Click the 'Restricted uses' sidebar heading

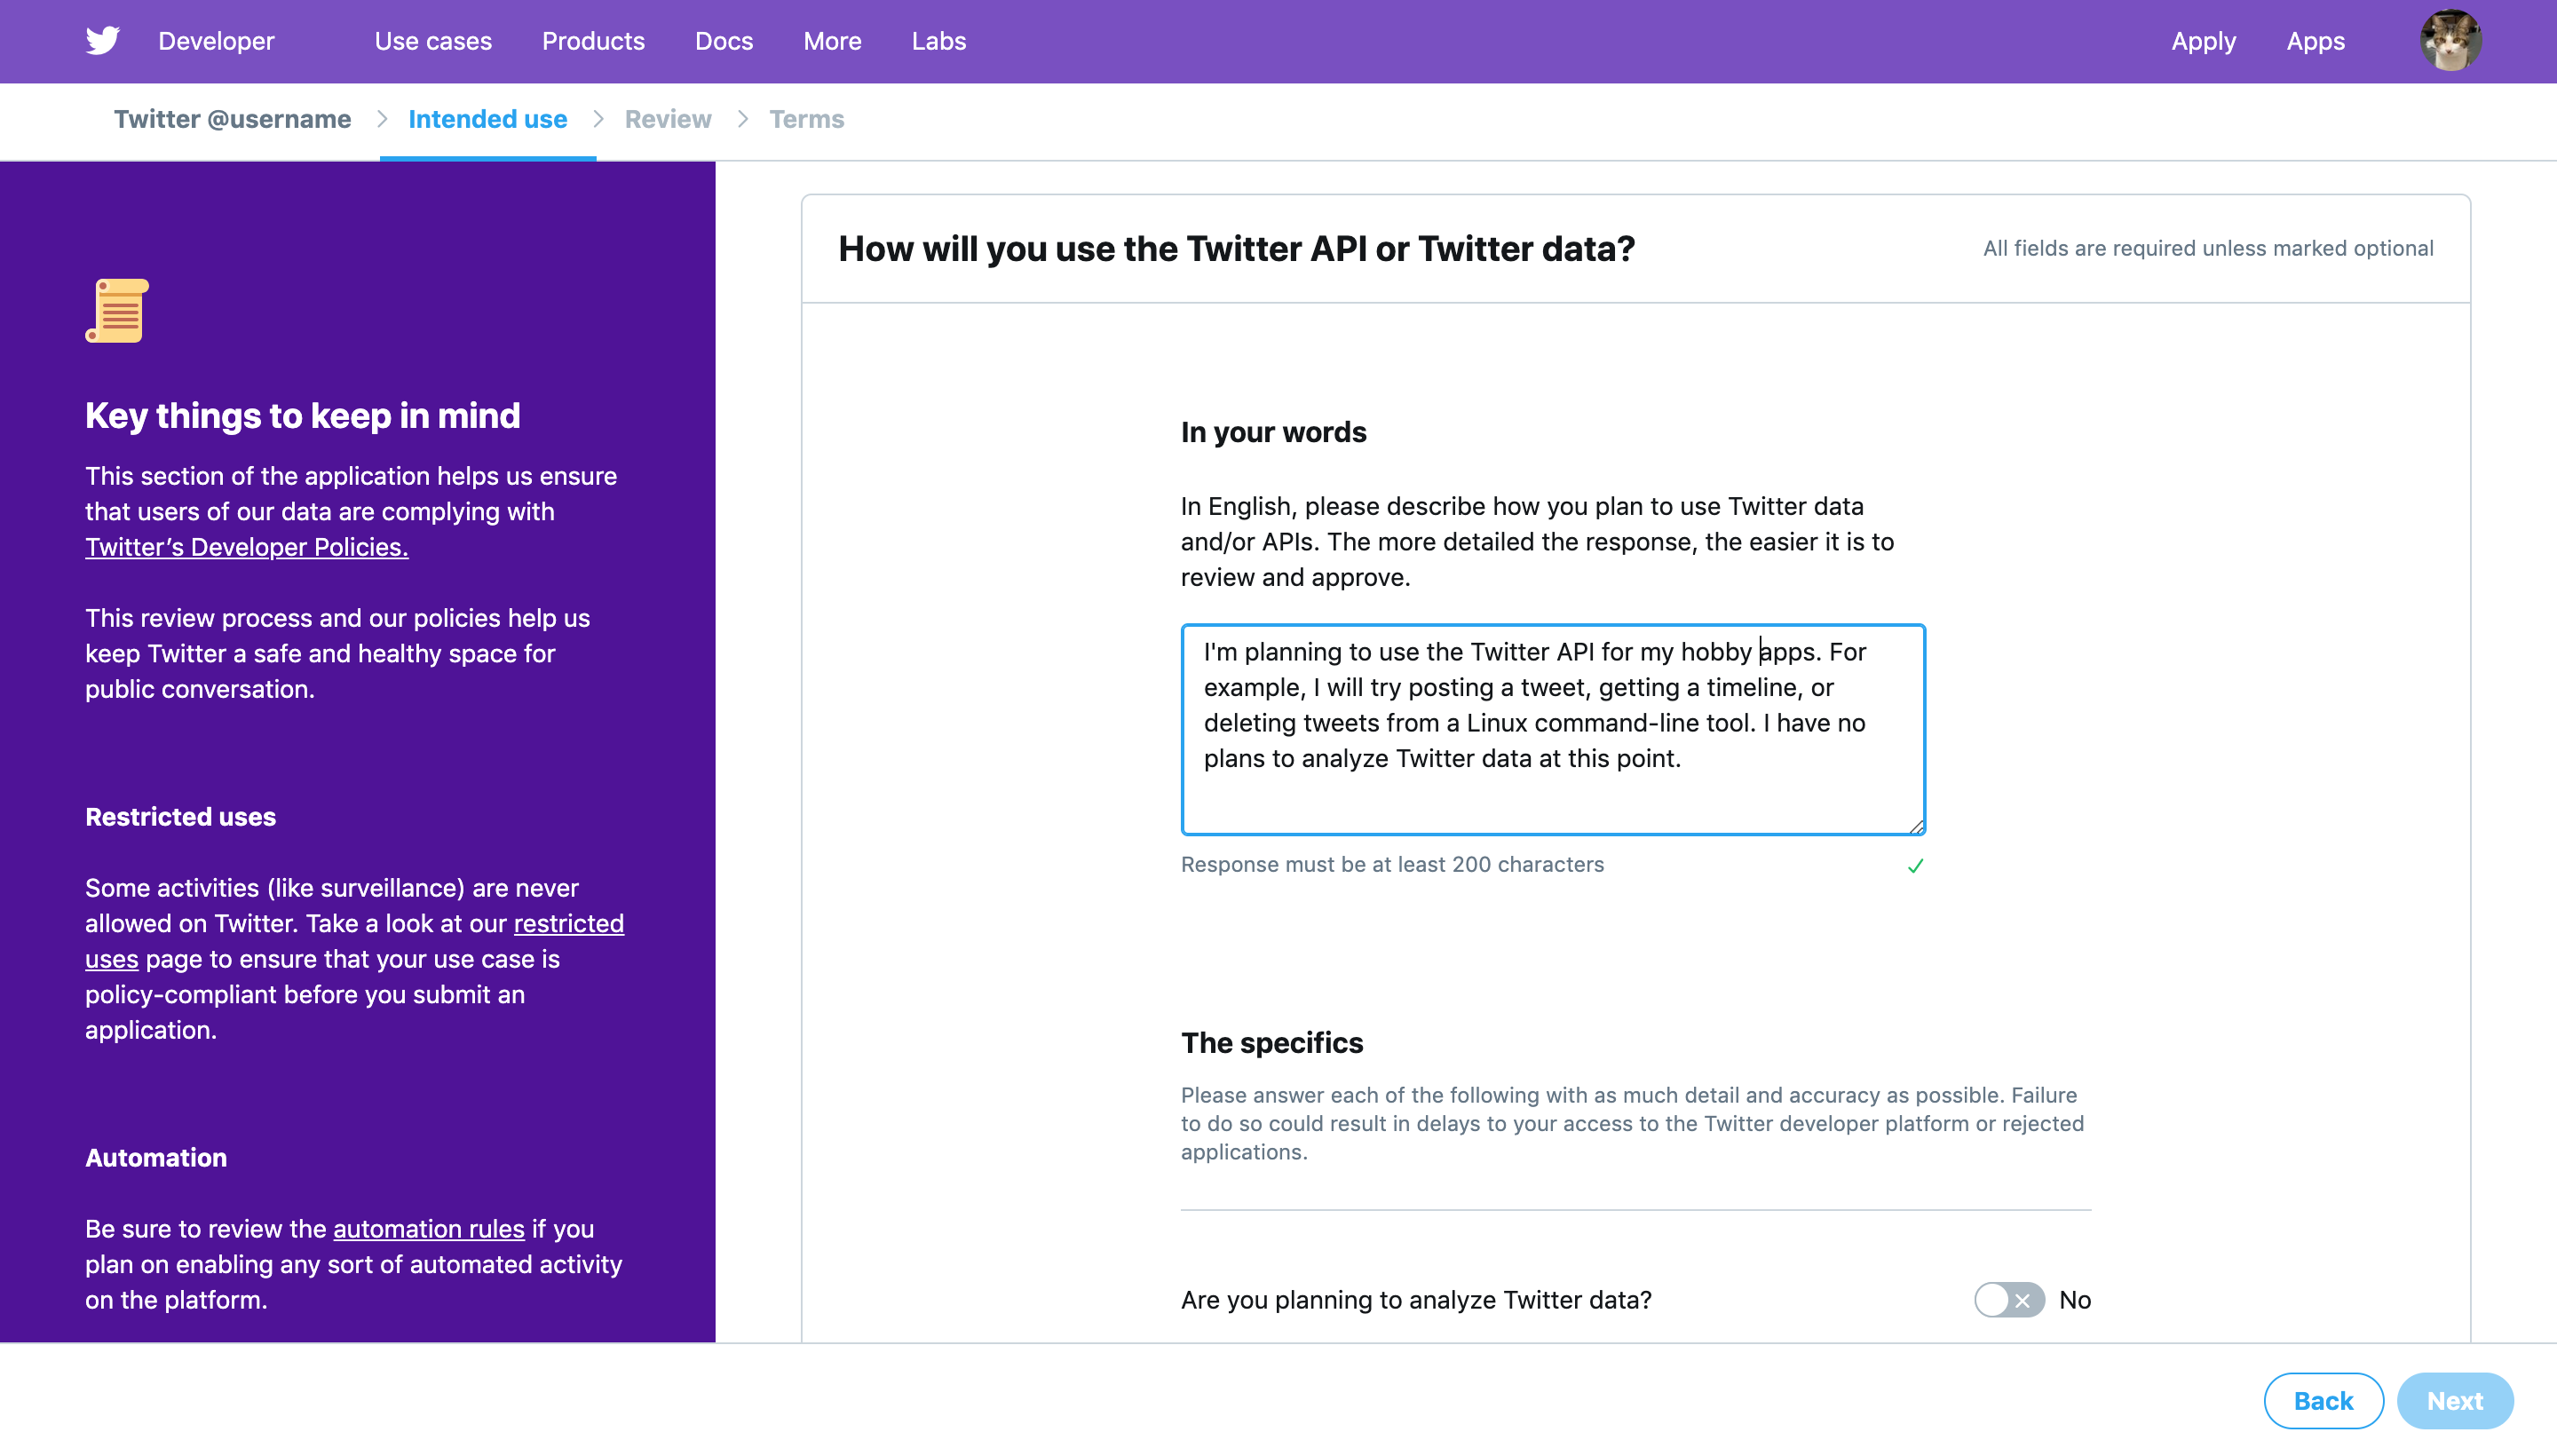(180, 817)
